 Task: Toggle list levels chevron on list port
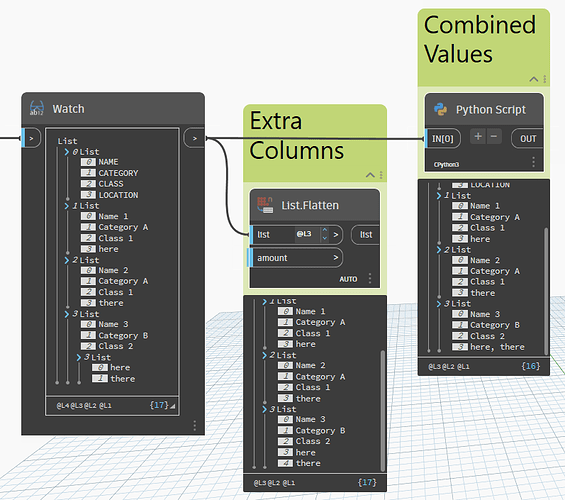(x=336, y=235)
